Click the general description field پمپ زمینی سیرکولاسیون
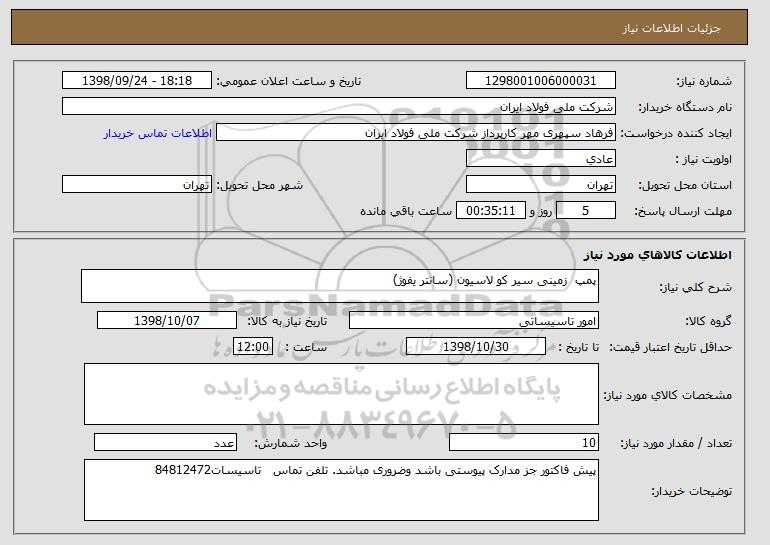The image size is (770, 545). (x=340, y=286)
